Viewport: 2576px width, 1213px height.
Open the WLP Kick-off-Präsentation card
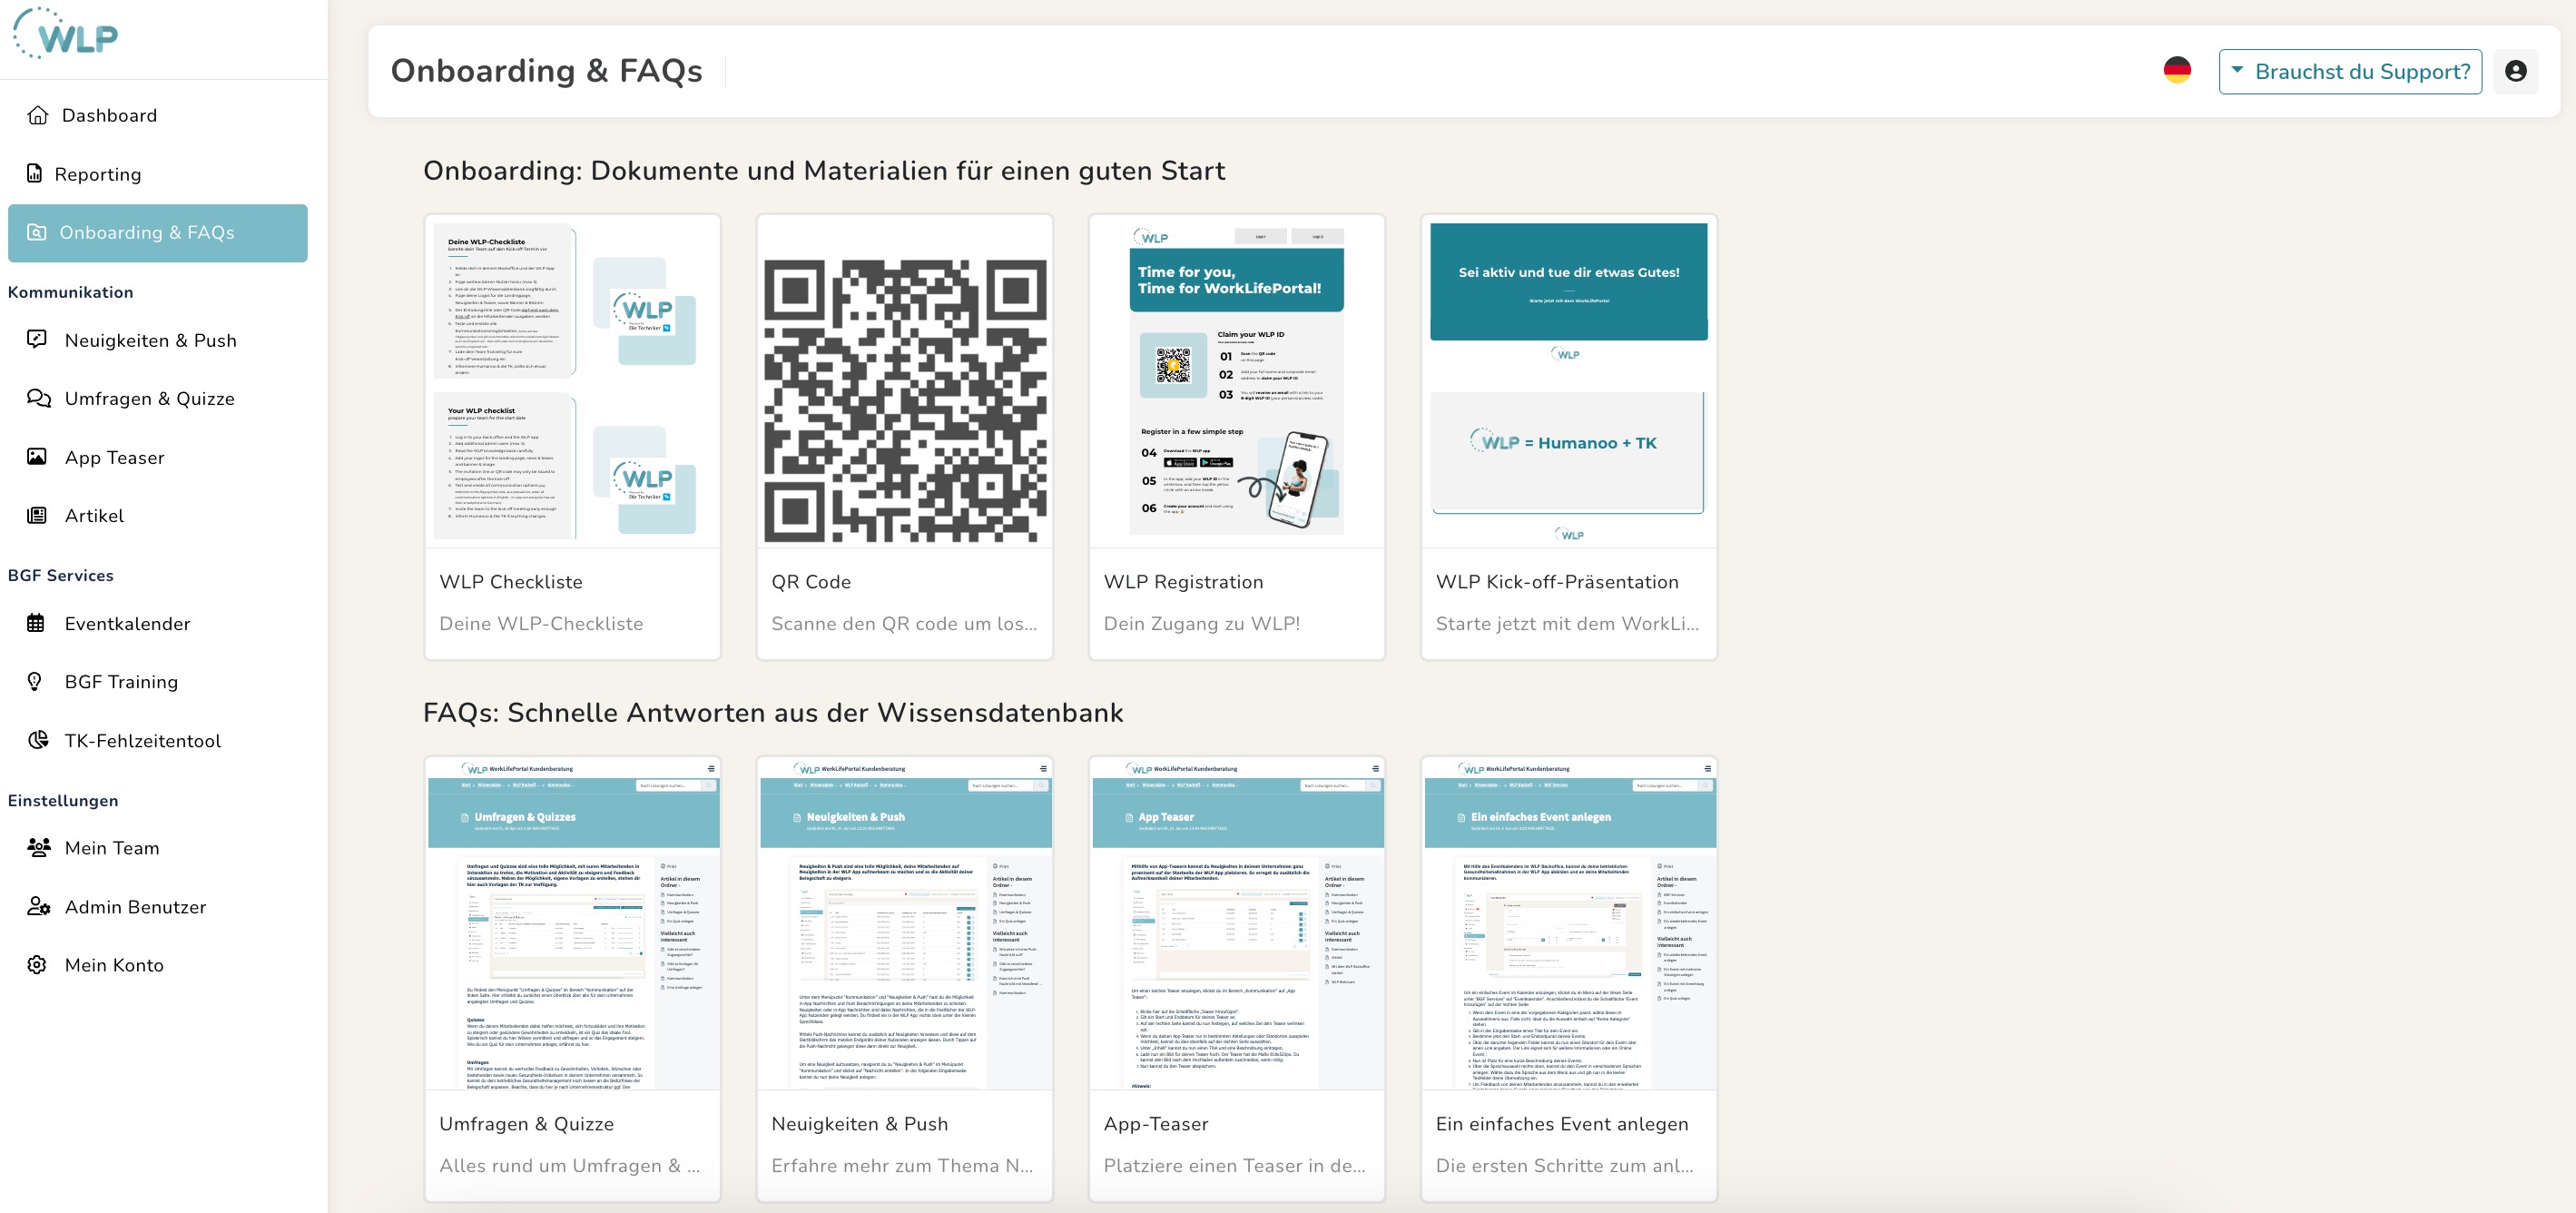(x=1568, y=437)
